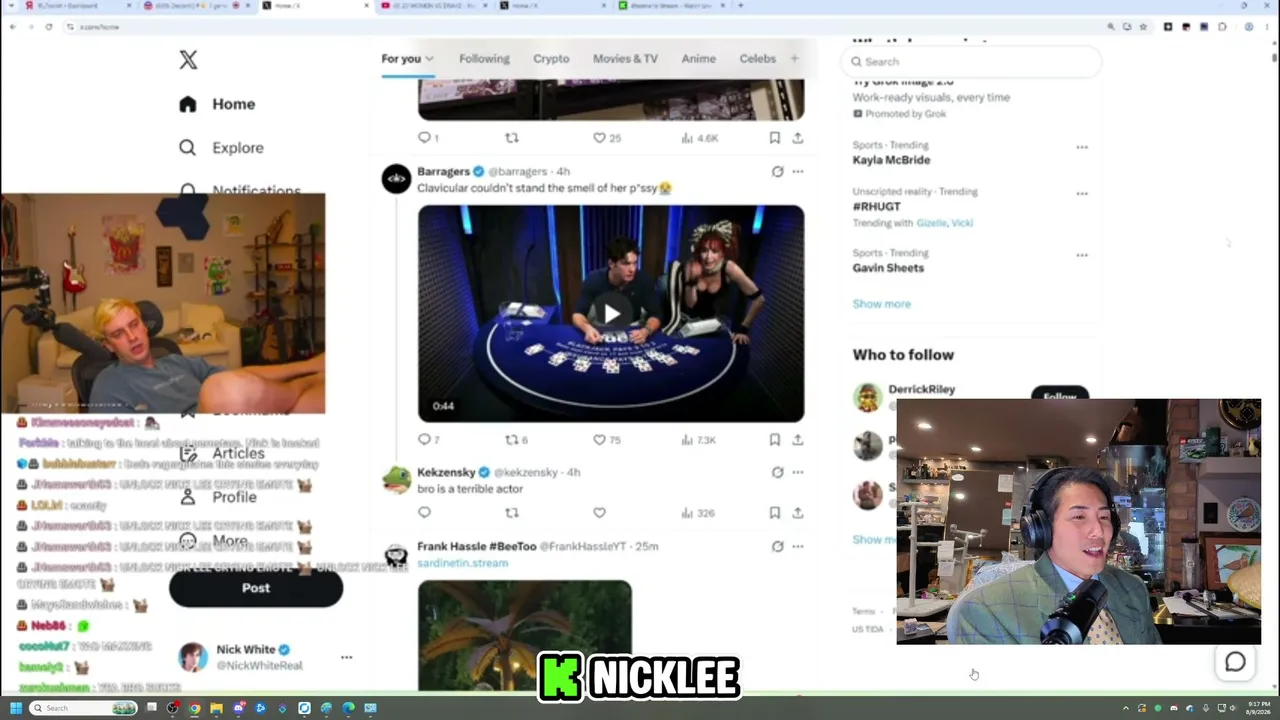Open the Frank Hassle post image
This screenshot has height=720, width=1280.
pos(525,635)
